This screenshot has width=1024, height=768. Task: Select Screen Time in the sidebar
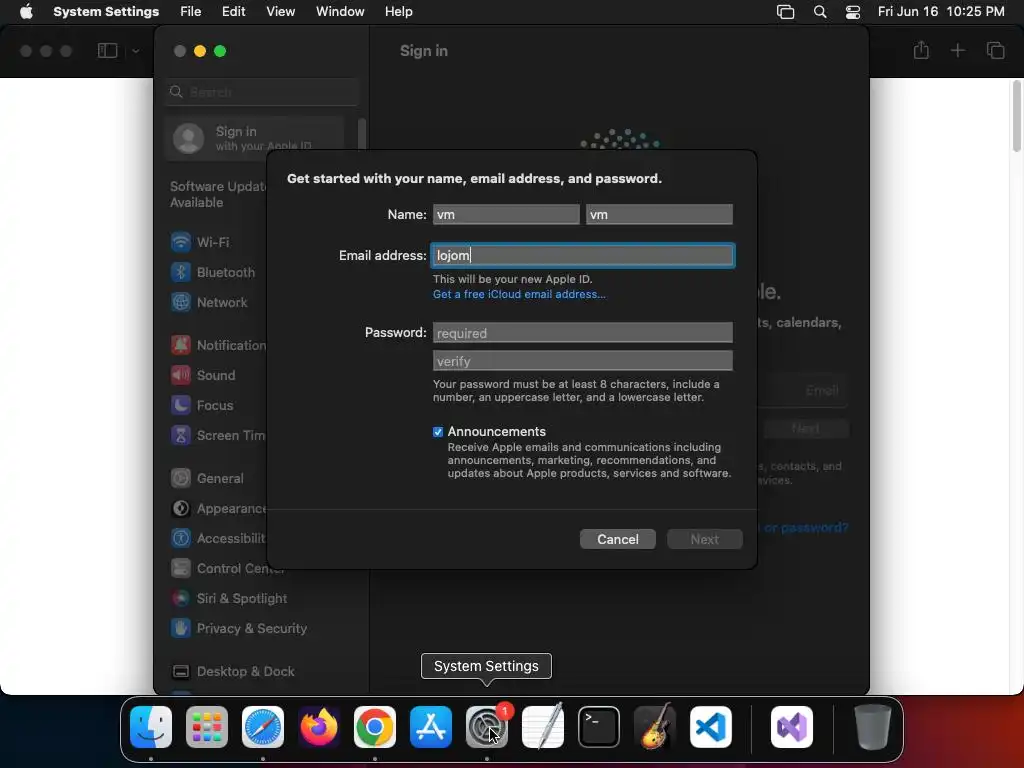point(218,436)
